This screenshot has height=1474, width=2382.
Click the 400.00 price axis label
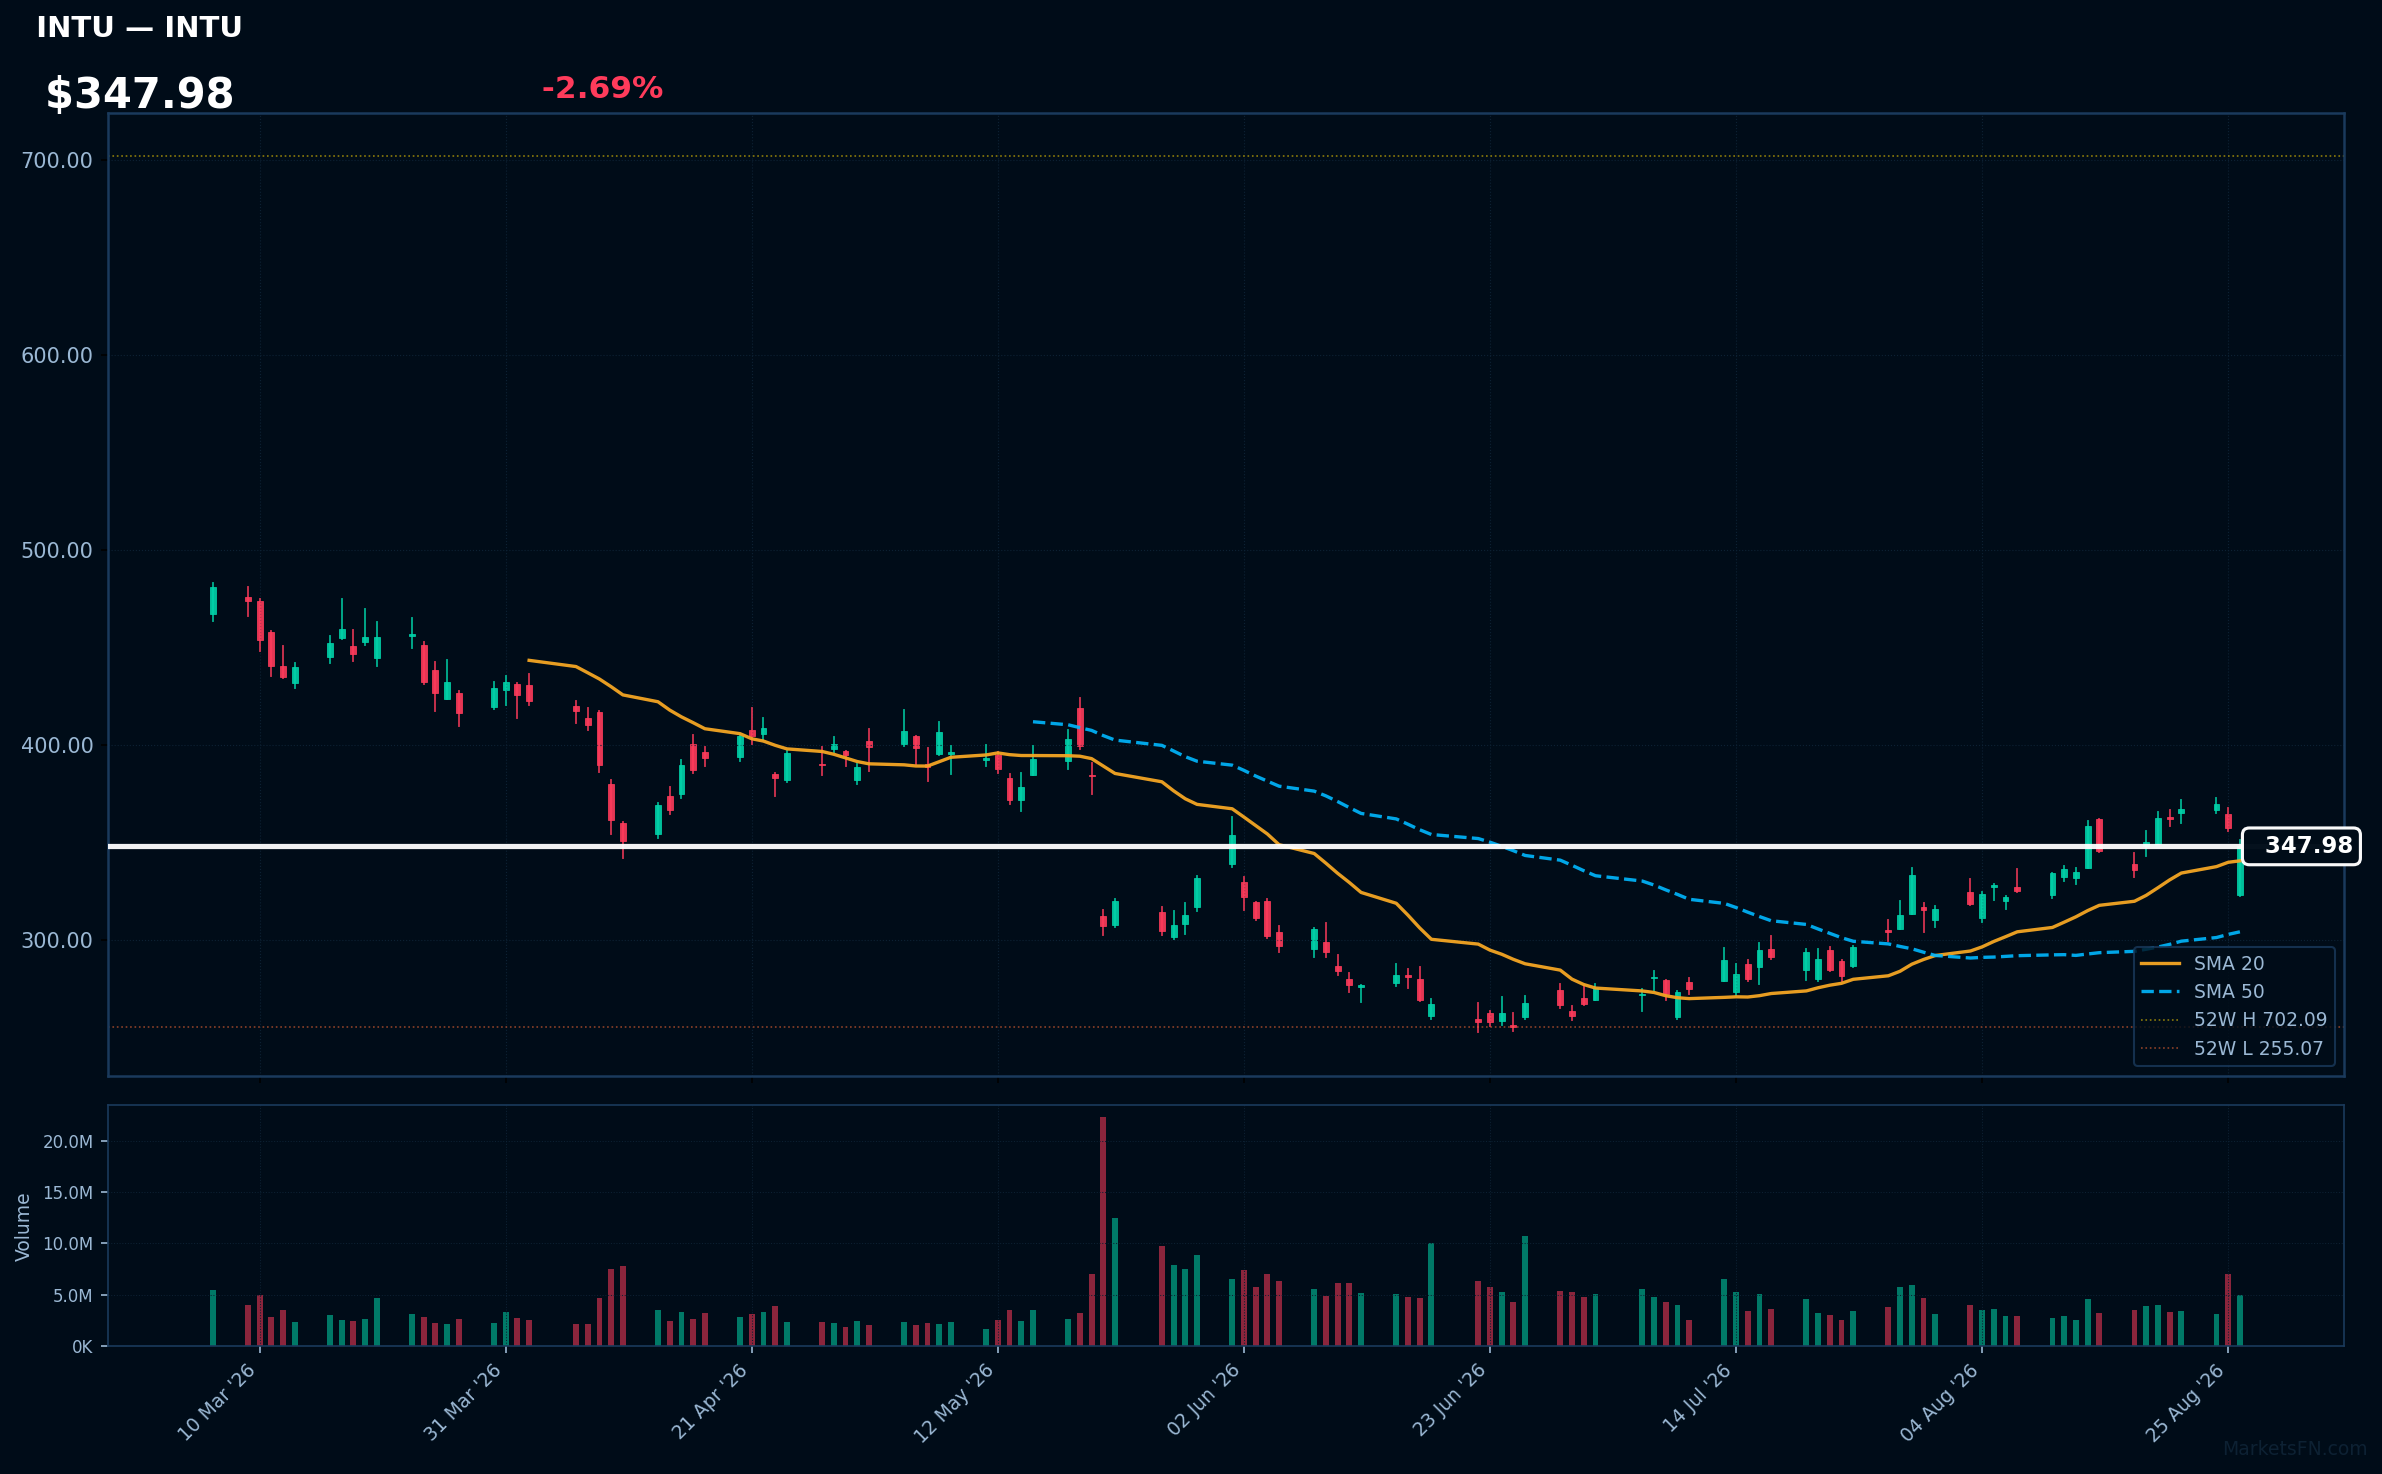[x=57, y=746]
